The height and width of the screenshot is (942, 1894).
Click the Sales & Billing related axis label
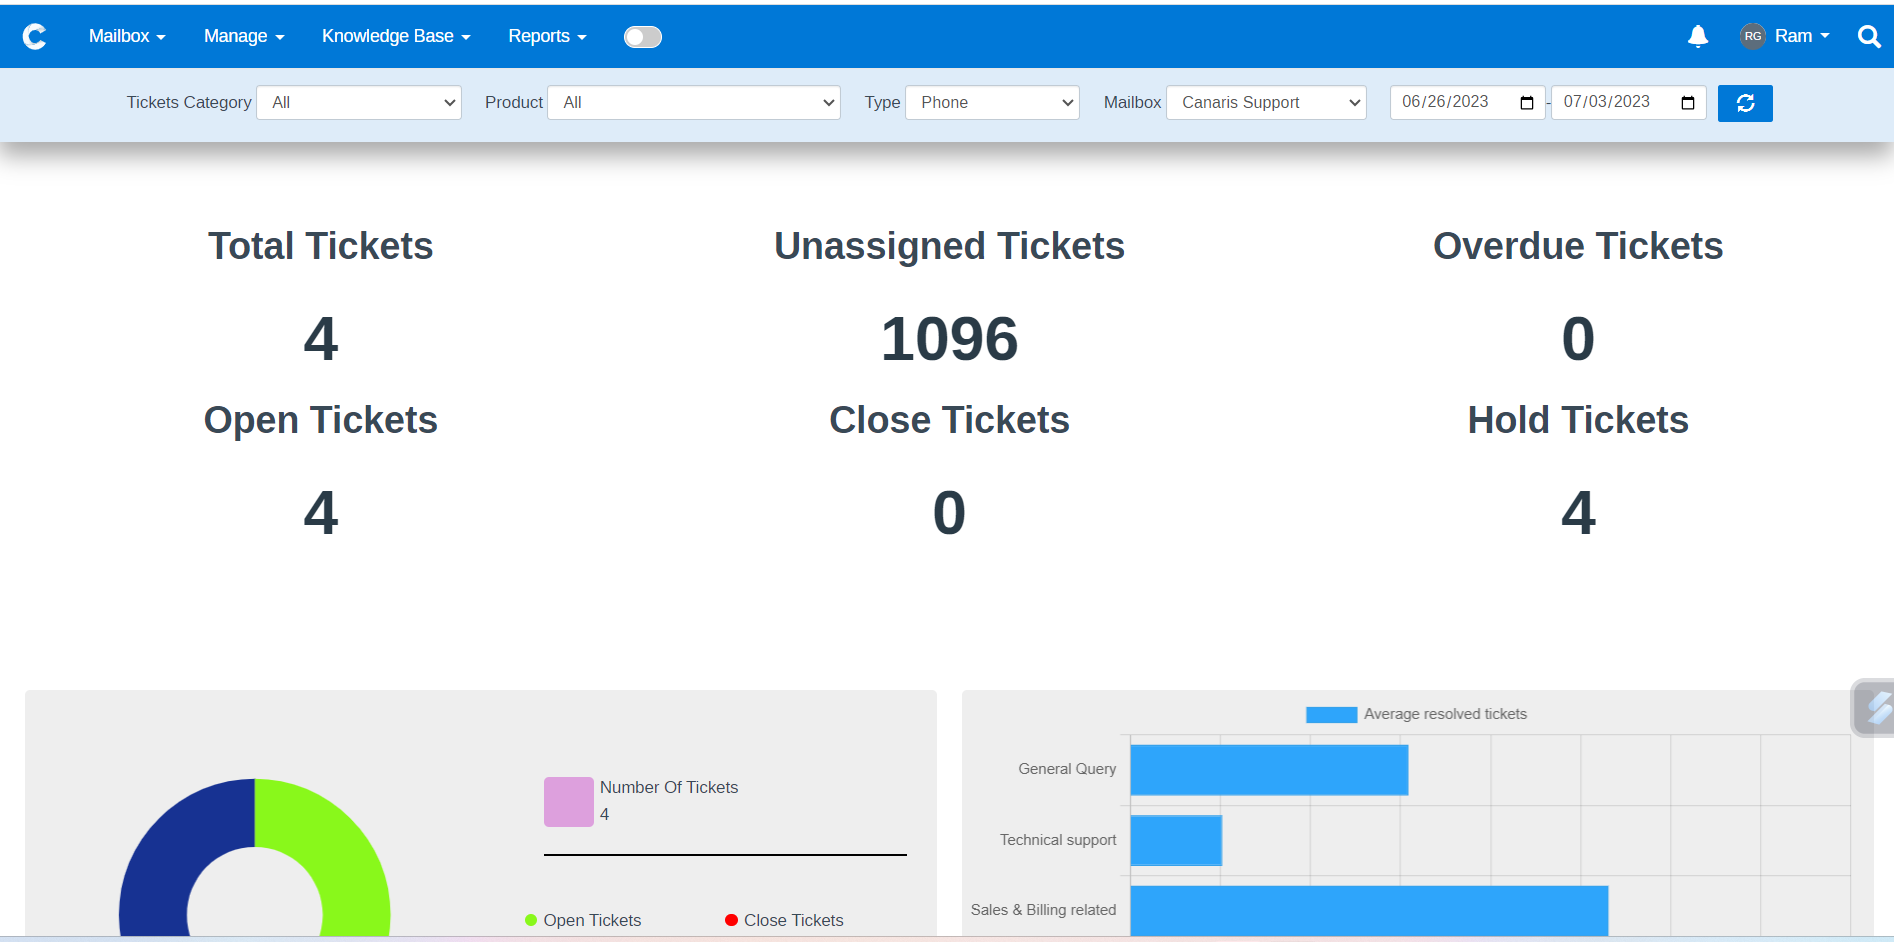click(1043, 910)
